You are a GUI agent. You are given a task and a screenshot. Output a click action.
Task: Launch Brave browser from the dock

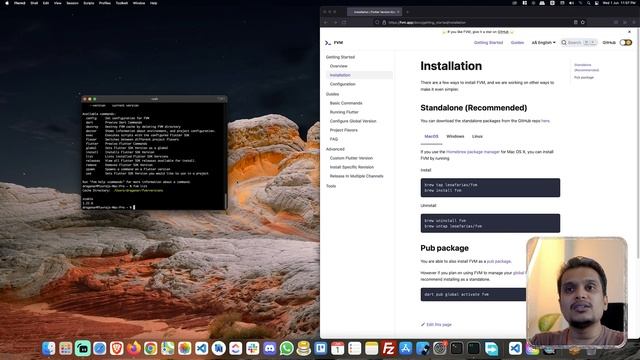(x=117, y=348)
